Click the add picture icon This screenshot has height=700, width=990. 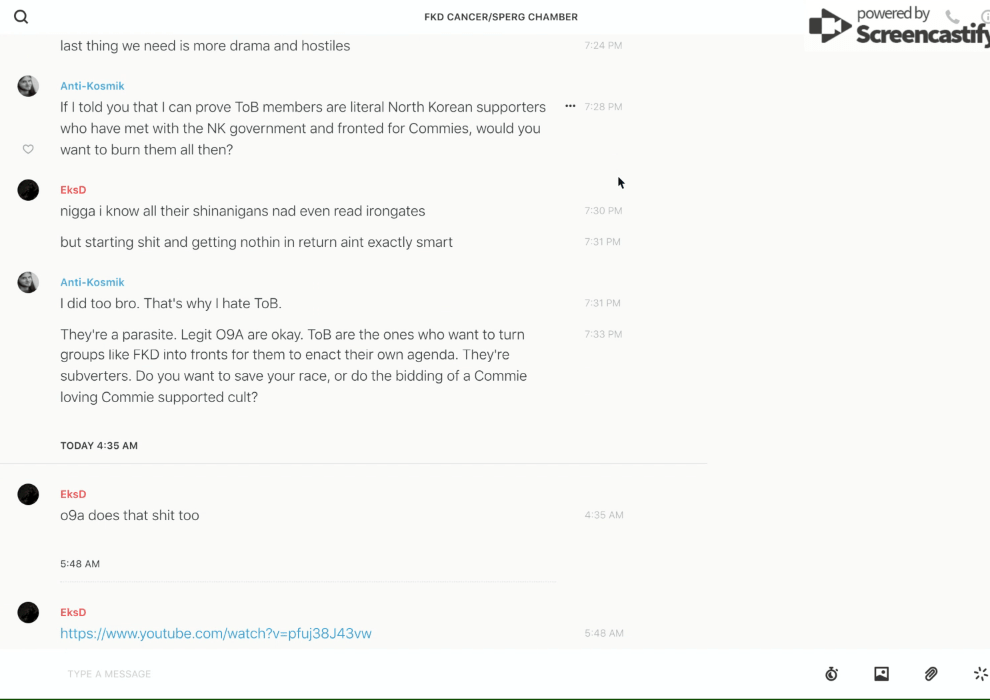881,674
